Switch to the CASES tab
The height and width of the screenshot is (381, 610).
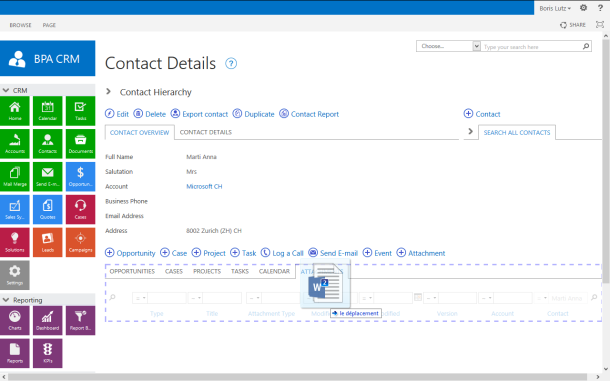click(x=174, y=272)
